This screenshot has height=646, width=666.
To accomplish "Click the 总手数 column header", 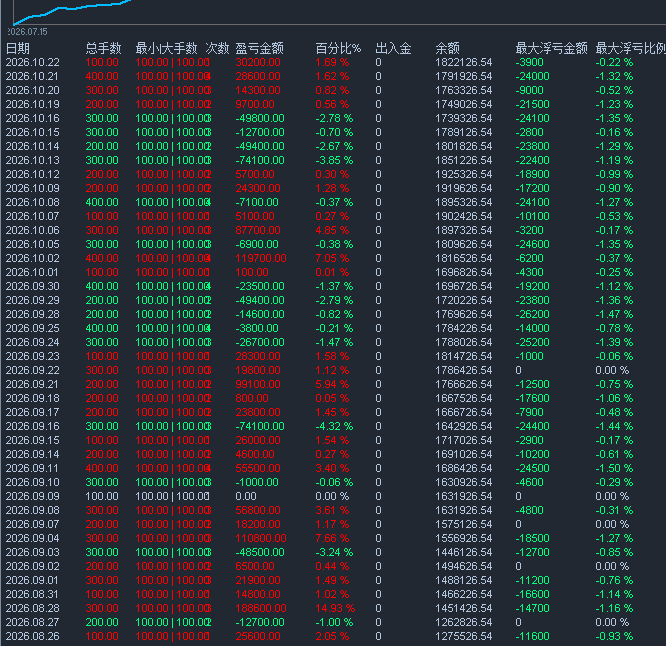I will 103,48.
